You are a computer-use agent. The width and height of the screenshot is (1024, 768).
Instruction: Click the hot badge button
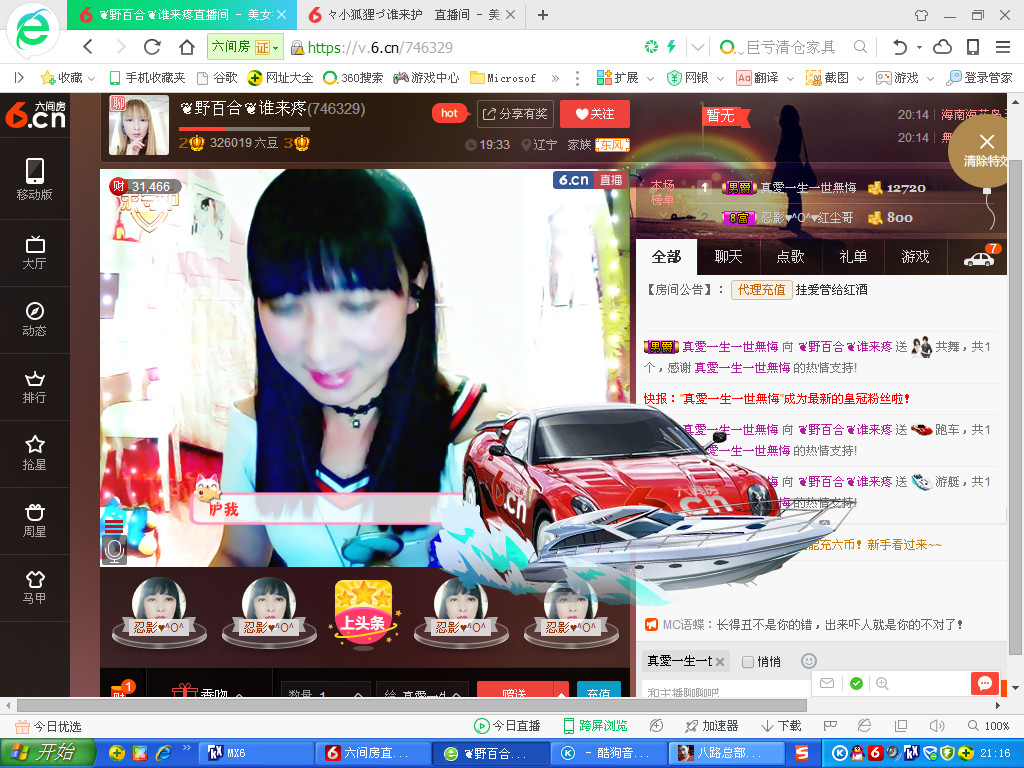450,113
